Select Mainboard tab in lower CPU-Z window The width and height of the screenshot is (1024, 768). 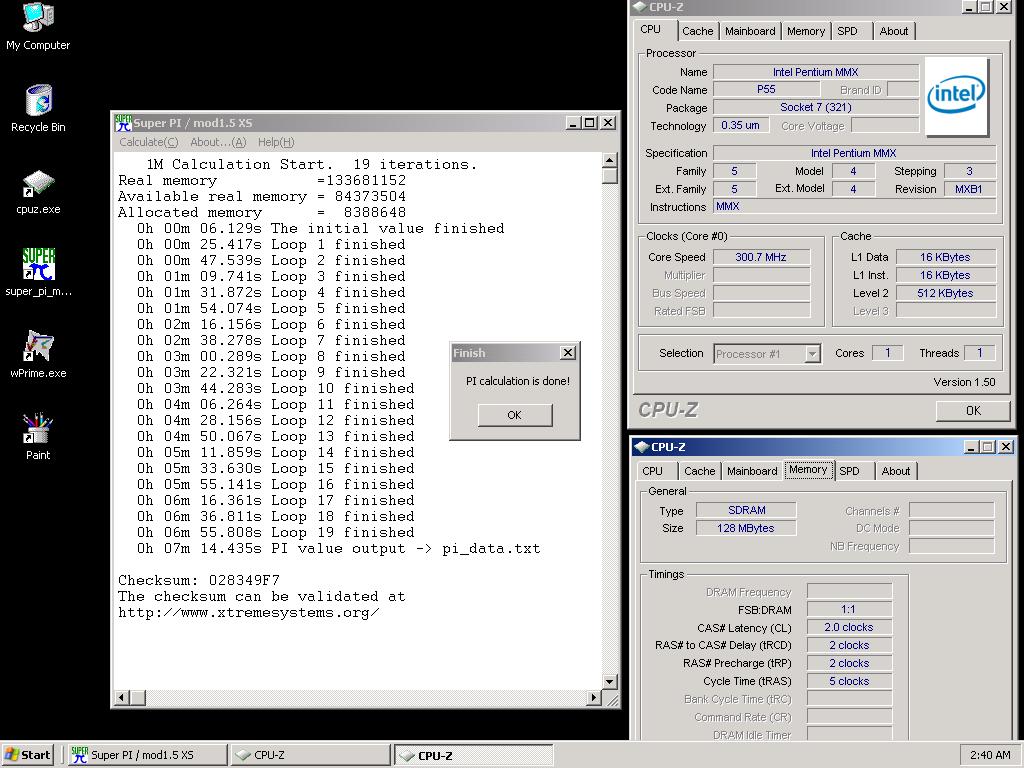(x=752, y=471)
